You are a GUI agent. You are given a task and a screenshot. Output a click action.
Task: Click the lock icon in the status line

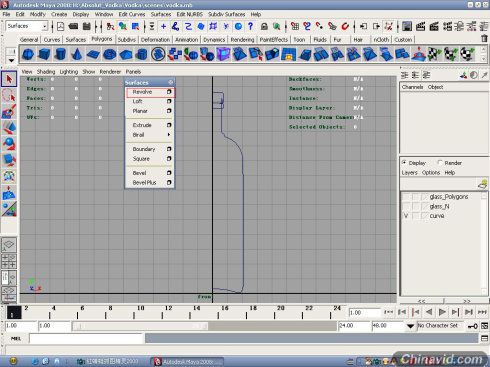[264, 26]
